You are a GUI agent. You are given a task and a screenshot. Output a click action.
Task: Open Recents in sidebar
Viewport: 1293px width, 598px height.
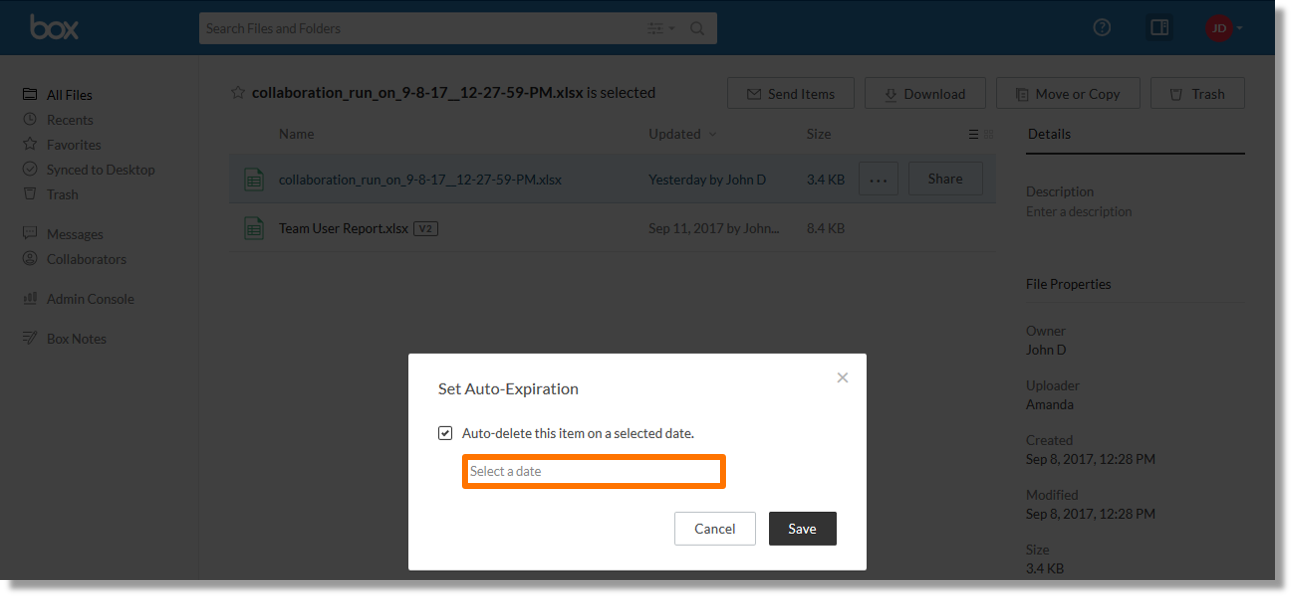(70, 120)
